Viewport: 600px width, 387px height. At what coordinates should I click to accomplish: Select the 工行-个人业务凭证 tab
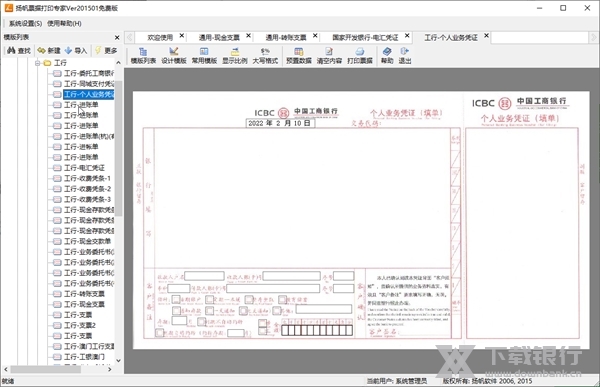[451, 38]
